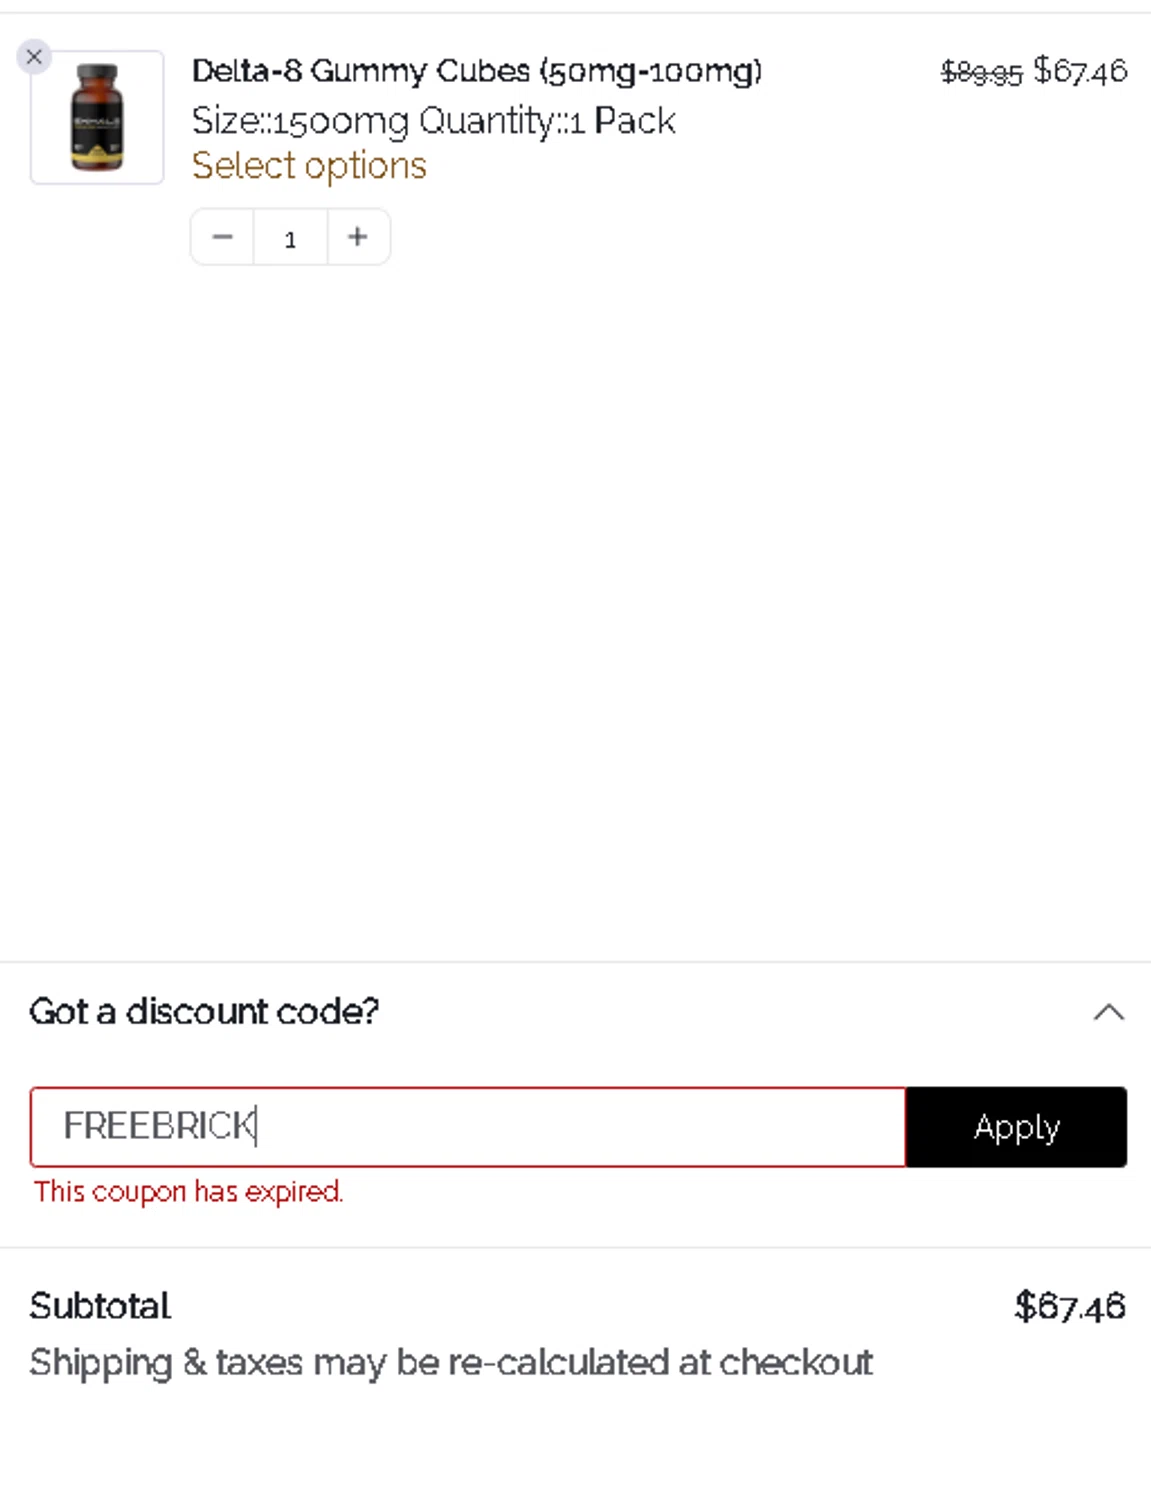Click the shipping & taxes checkout note
The image size is (1151, 1500).
click(x=451, y=1362)
